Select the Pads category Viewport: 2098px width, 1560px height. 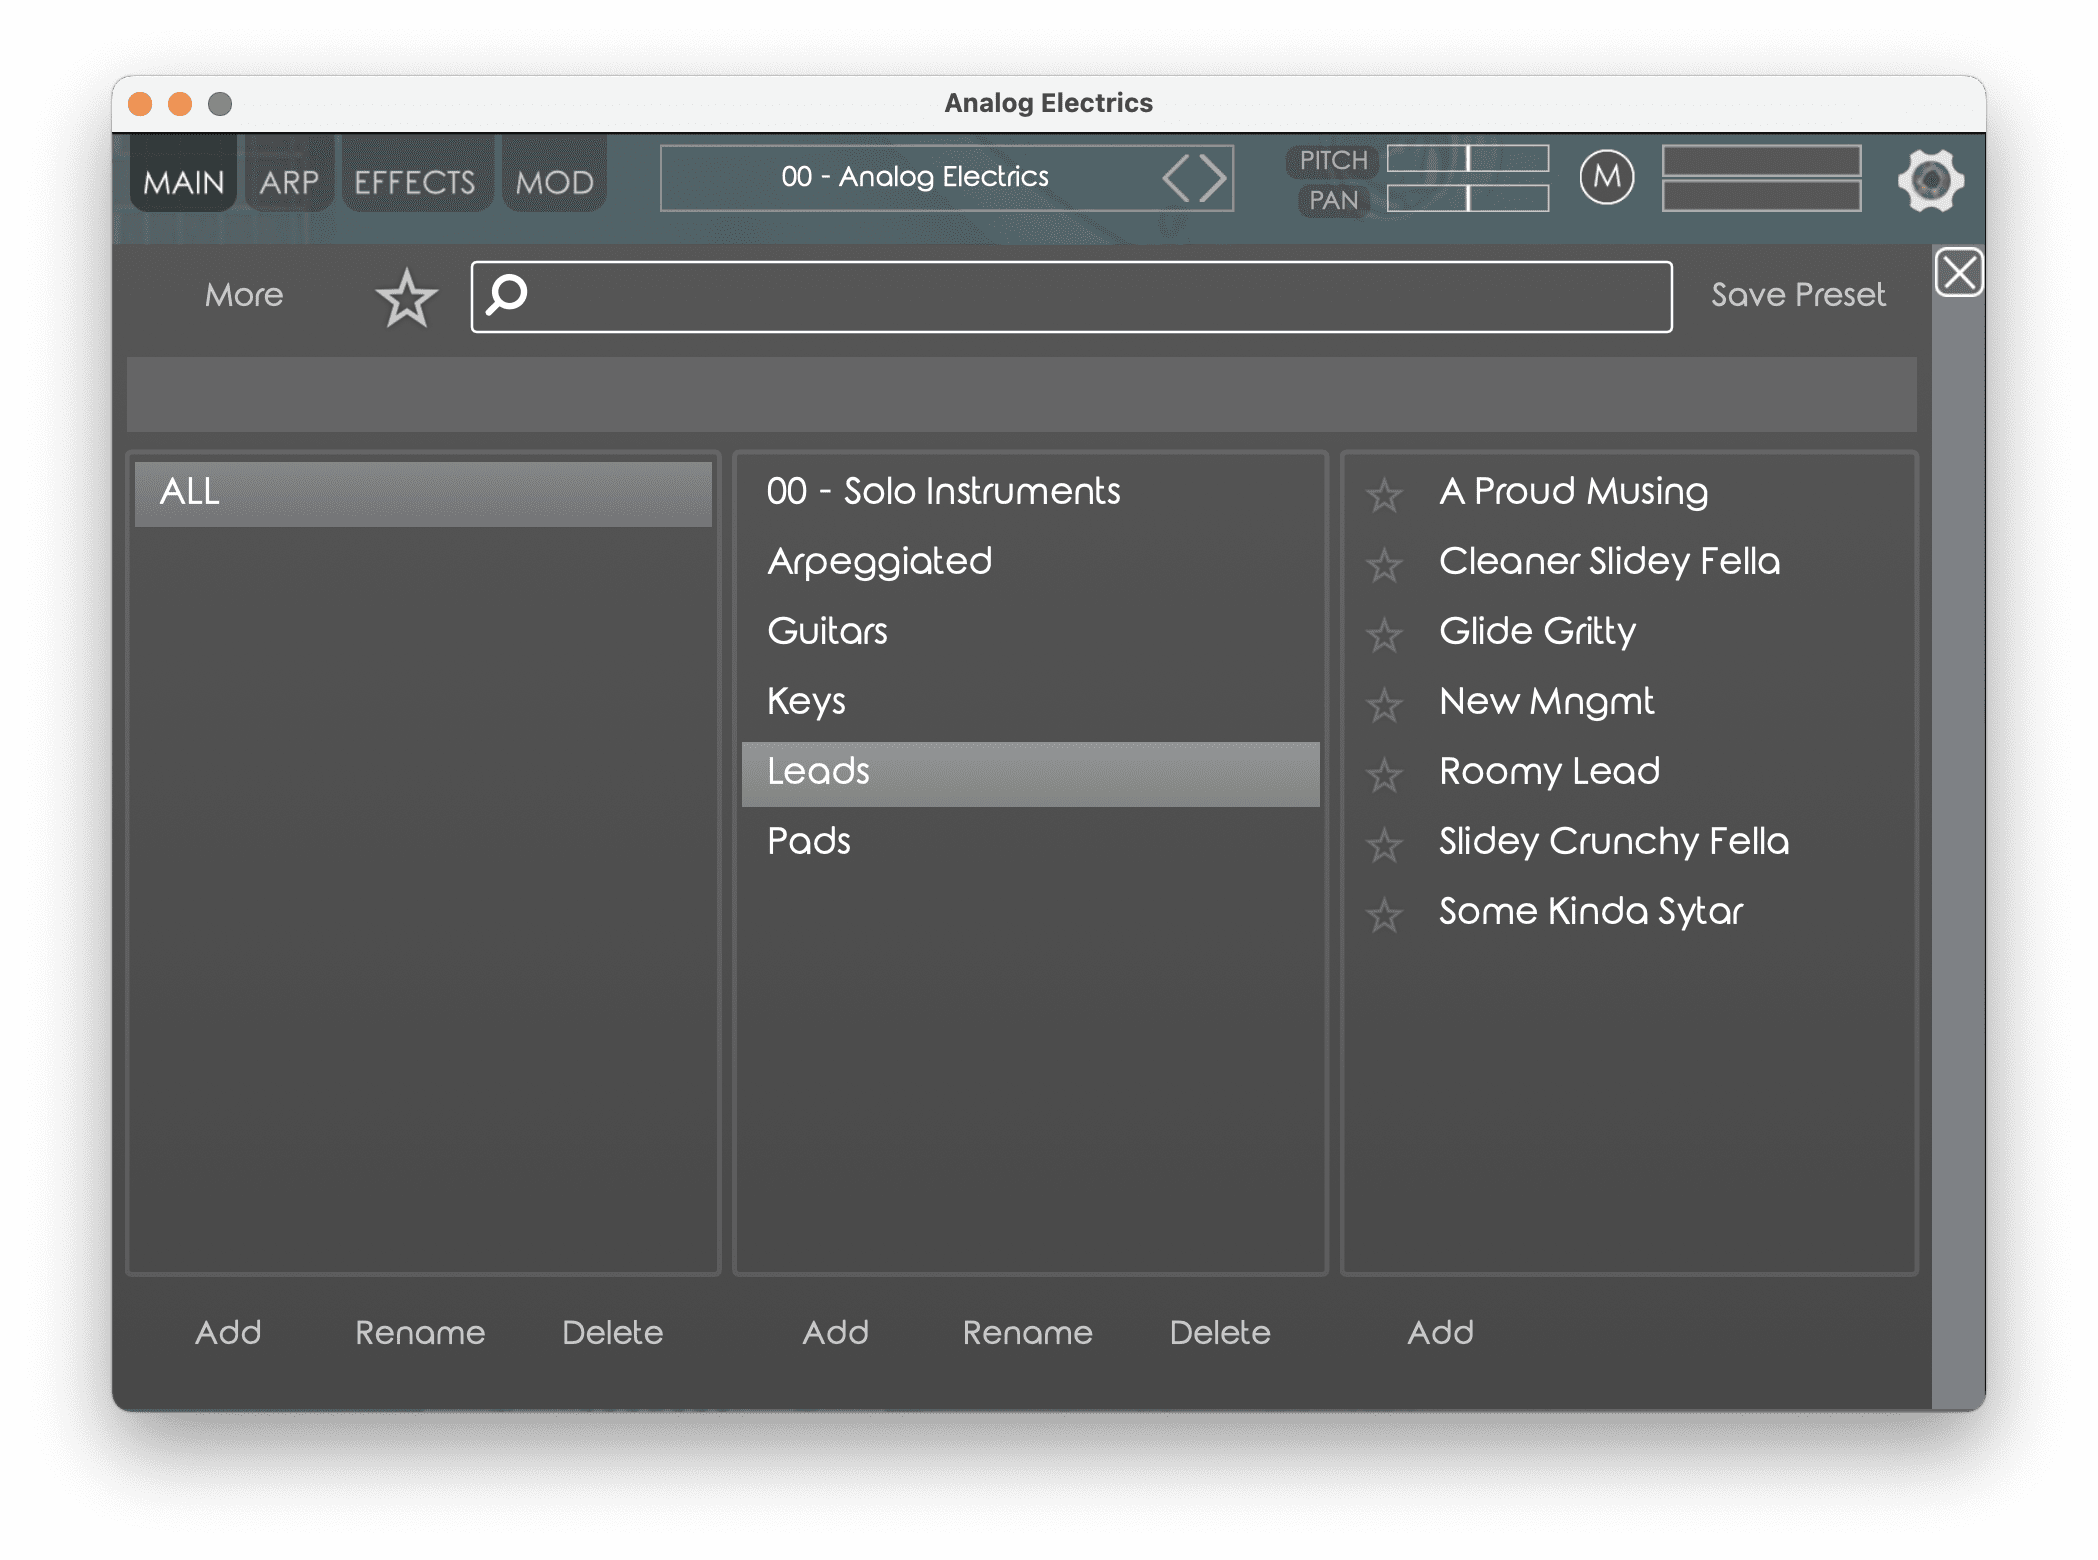coord(808,841)
